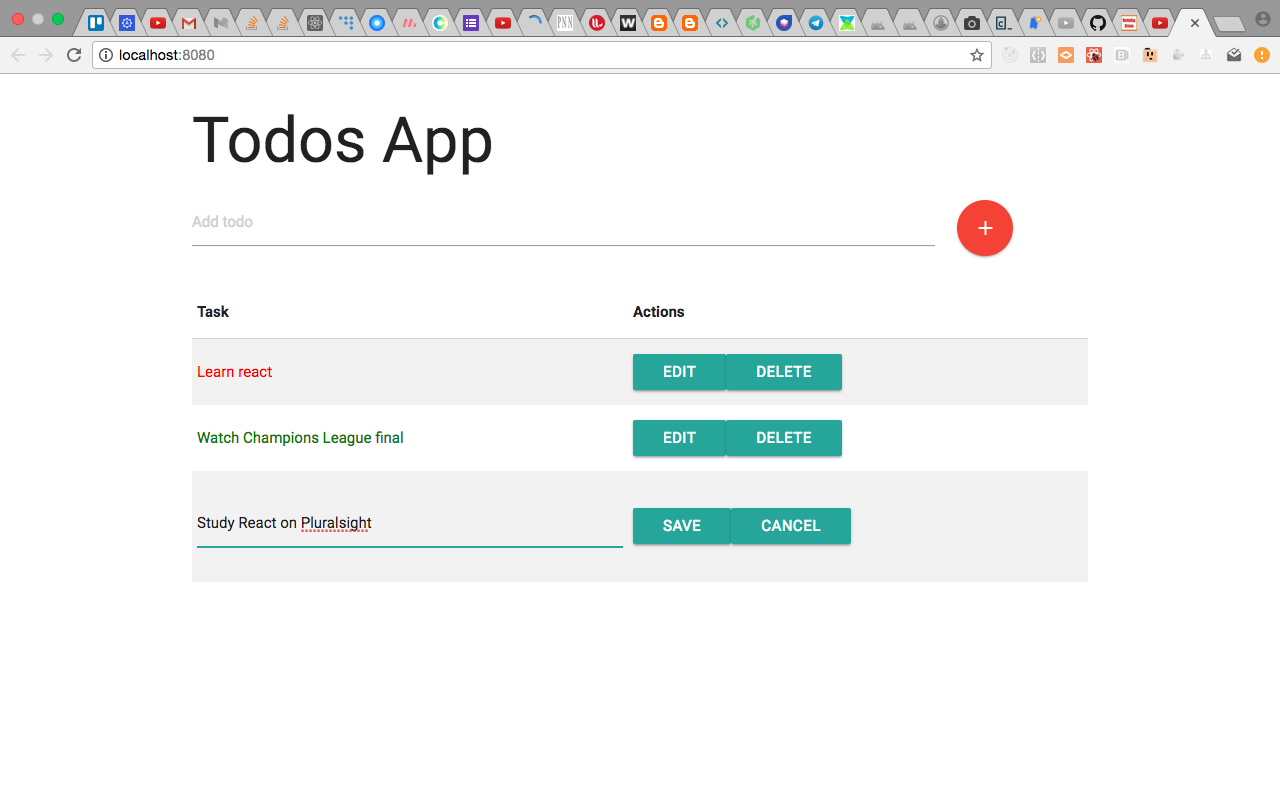Edit the "Learn react" todo
This screenshot has height=800, width=1280.
click(679, 371)
